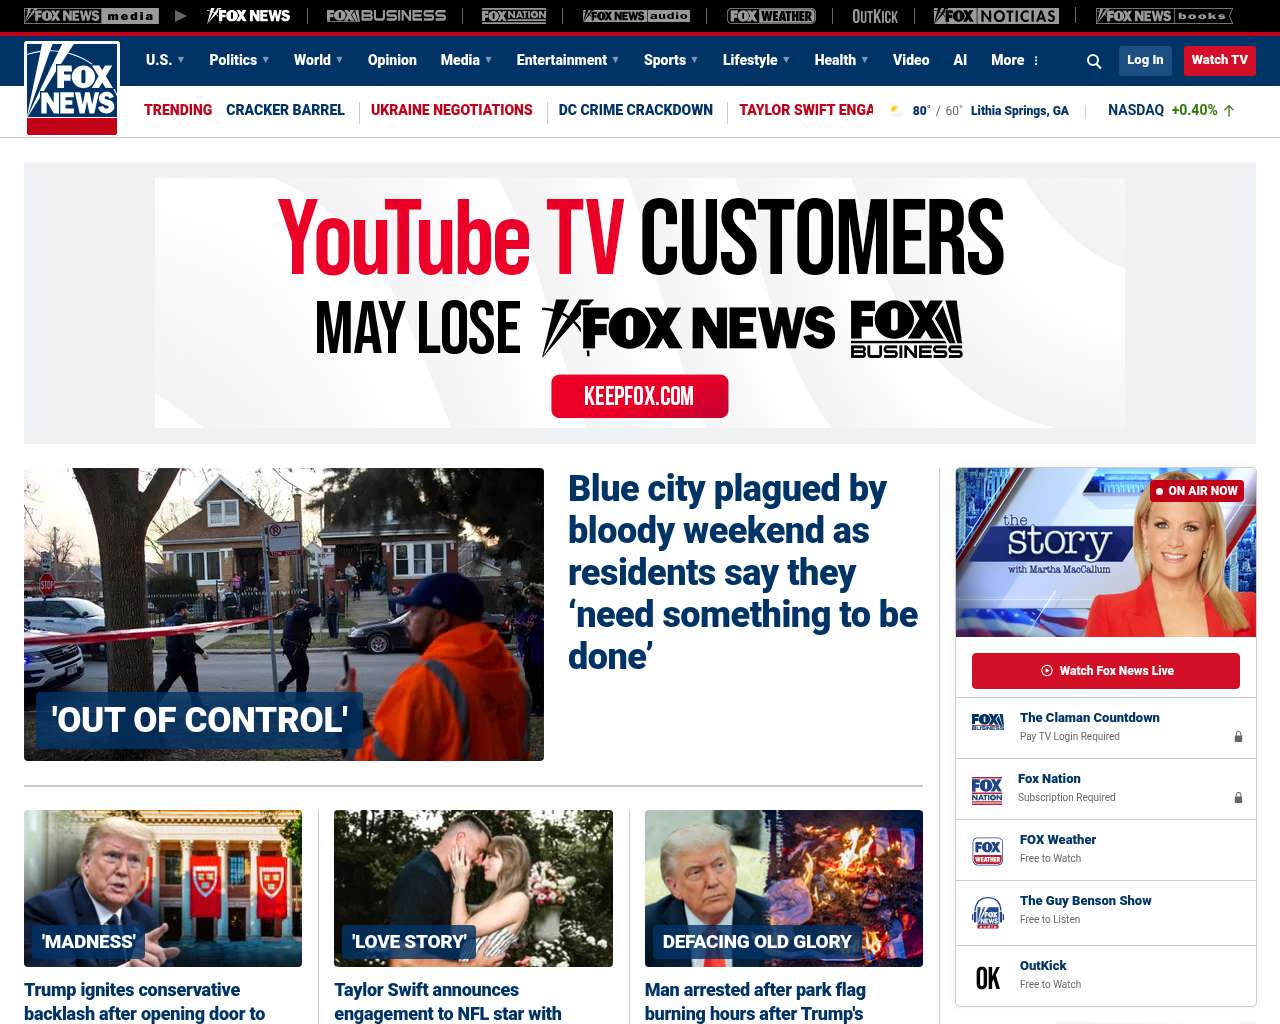Screen dimensions: 1280x1024
Task: Open the OutKick free stream
Action: point(1043,965)
